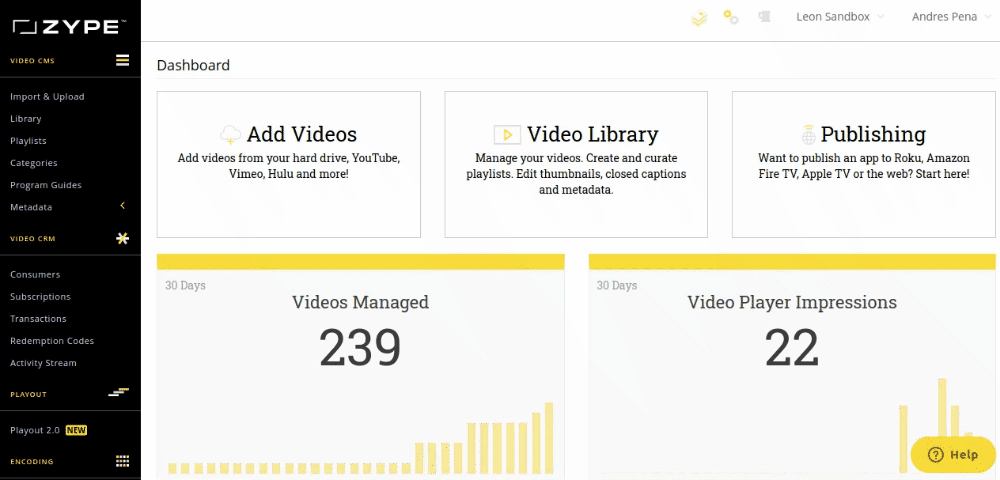This screenshot has height=480, width=1000.
Task: Open the Publishing card
Action: tap(864, 164)
